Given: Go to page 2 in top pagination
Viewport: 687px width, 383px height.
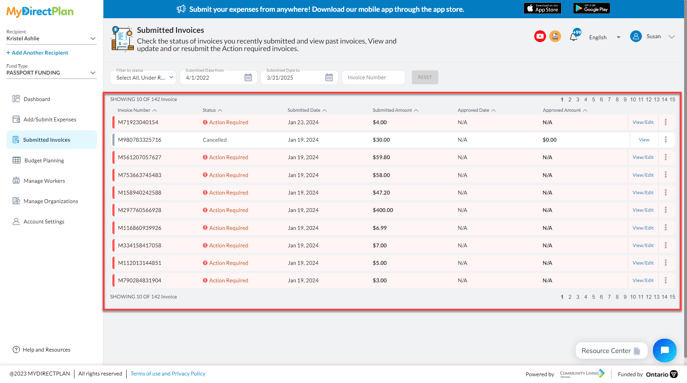Looking at the screenshot, I should coord(570,99).
